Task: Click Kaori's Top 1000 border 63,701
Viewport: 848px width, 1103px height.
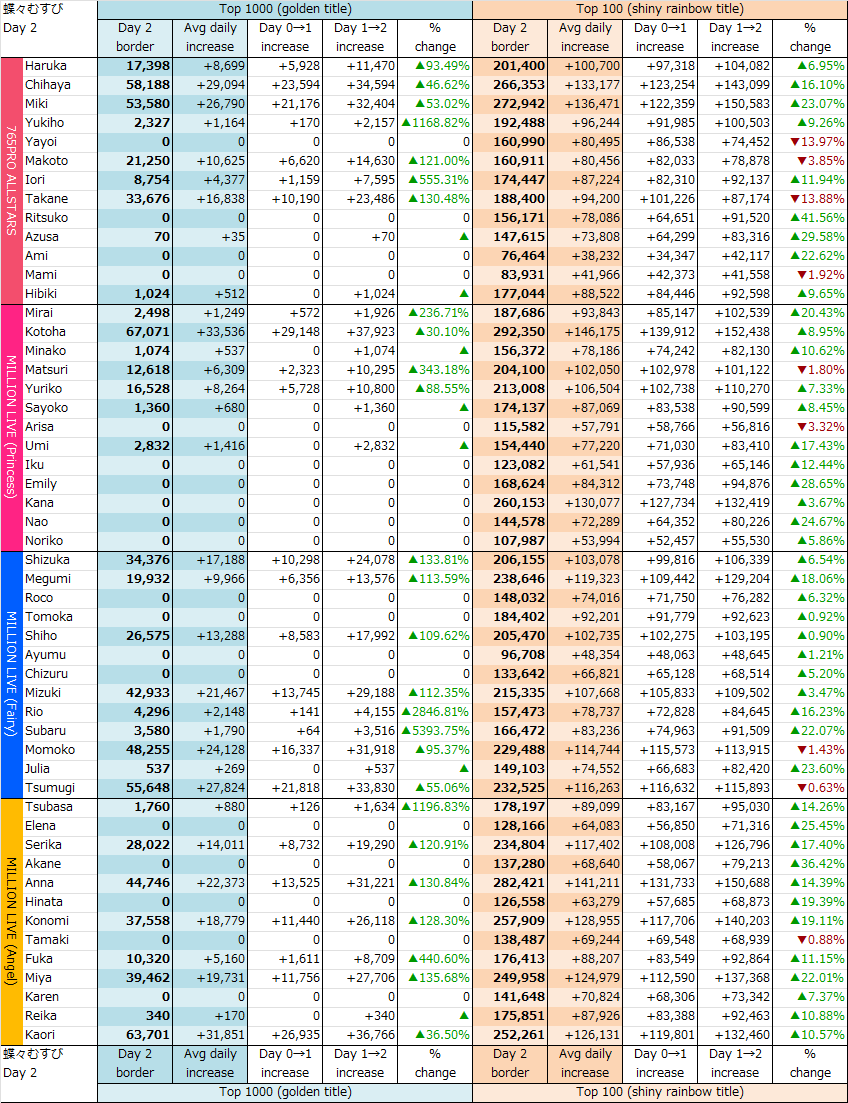Action: coord(135,1035)
